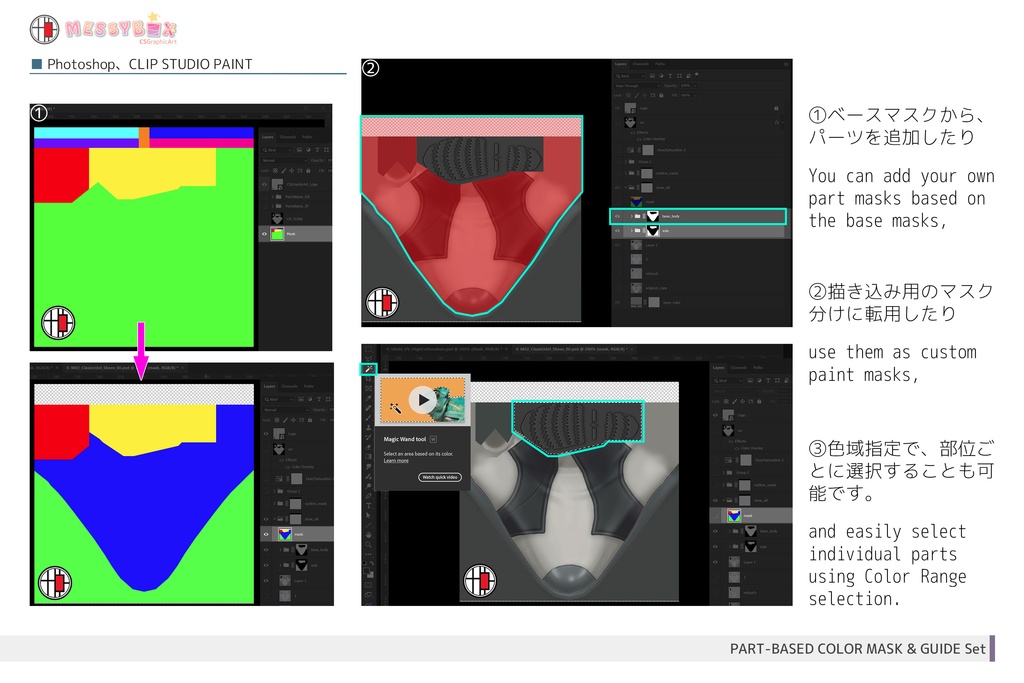The width and height of the screenshot is (1024, 683).
Task: Click shape layer filter icon in red-overlay screenshot
Action: pos(679,76)
